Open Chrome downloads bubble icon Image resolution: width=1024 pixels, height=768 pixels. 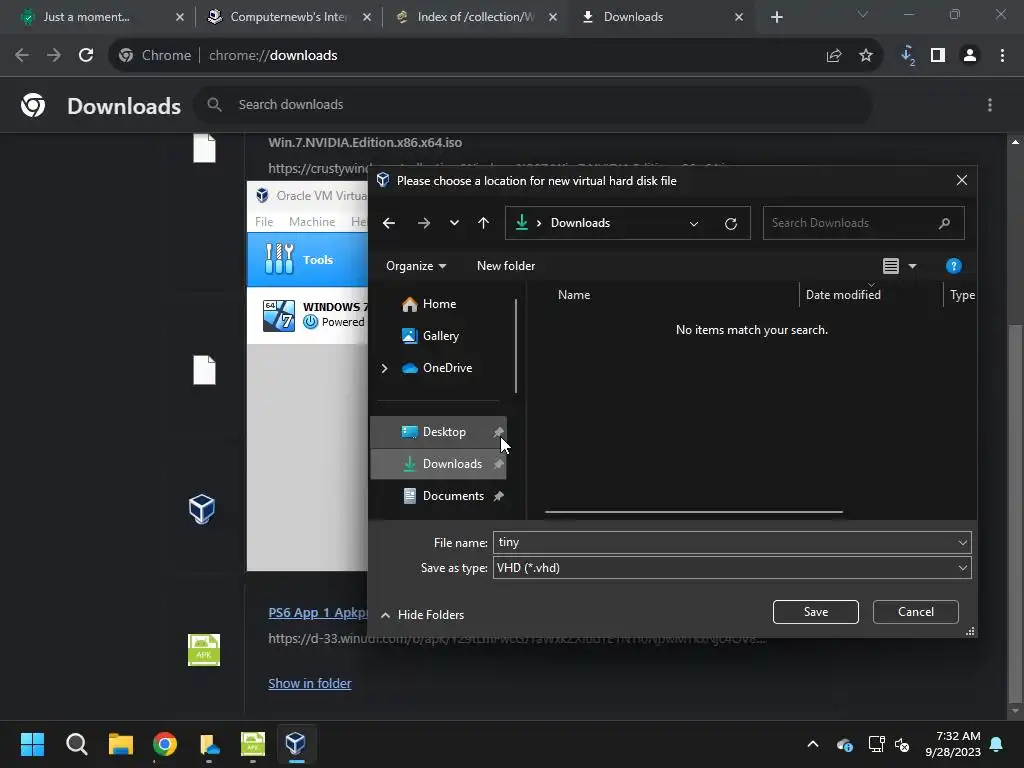(907, 56)
